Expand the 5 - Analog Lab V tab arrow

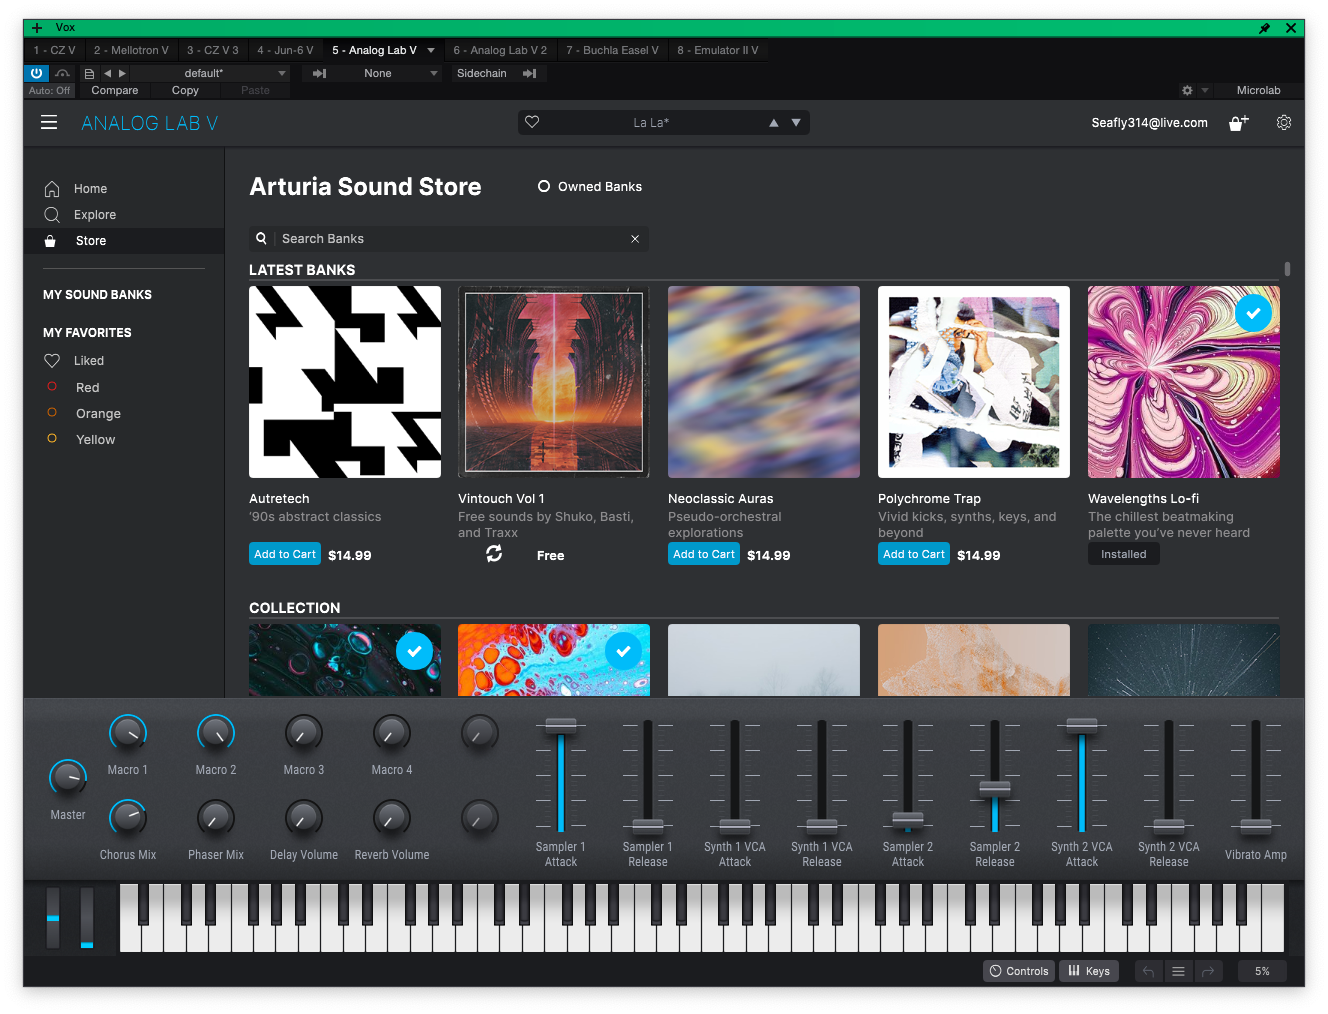click(x=431, y=50)
